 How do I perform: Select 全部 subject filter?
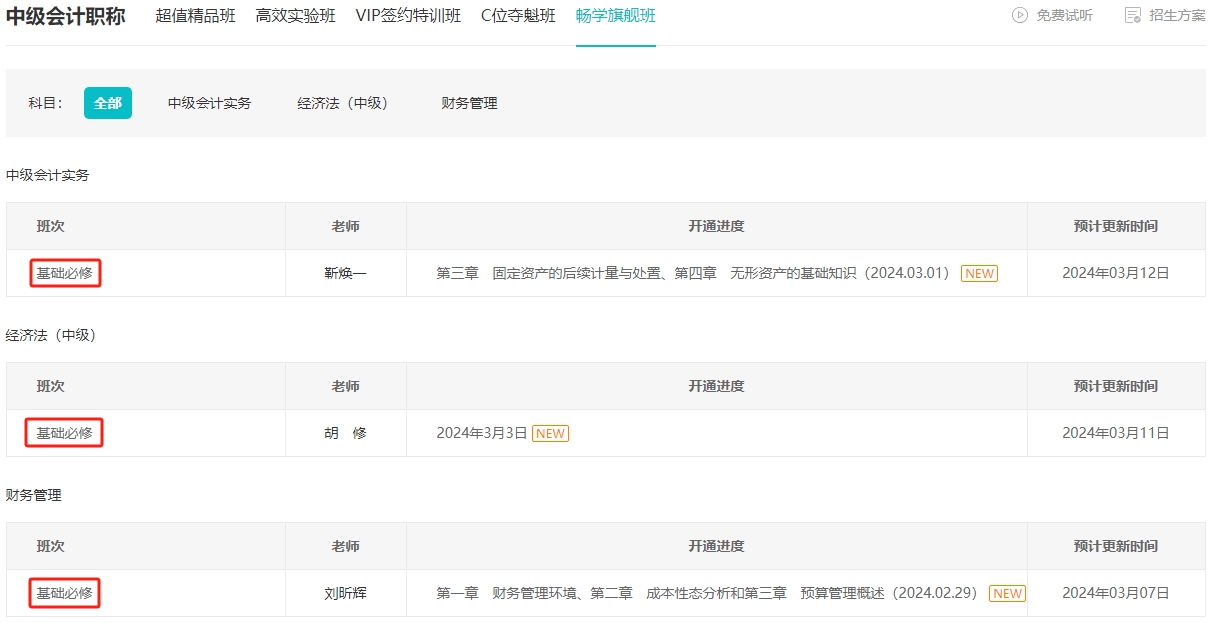point(108,103)
